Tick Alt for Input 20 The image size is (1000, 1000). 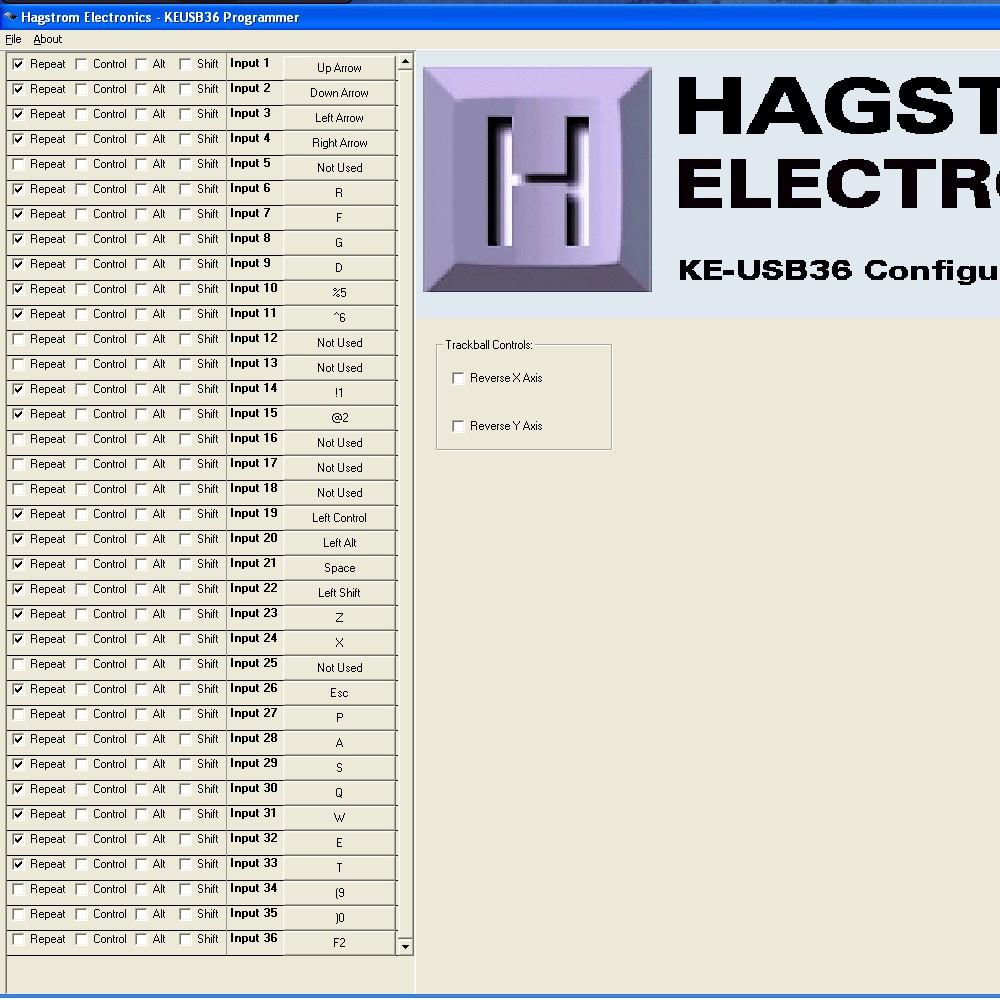141,540
